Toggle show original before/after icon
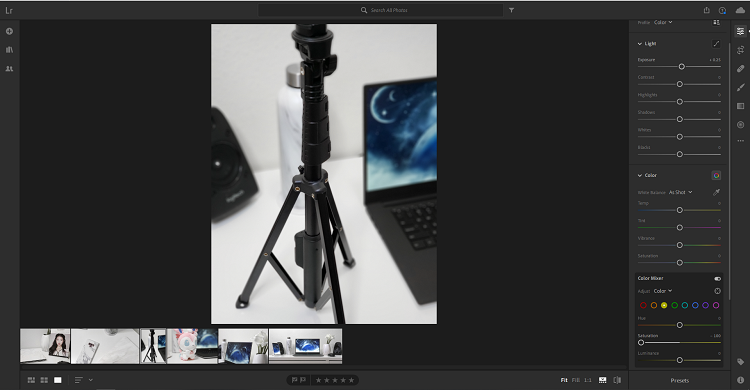 (617, 380)
